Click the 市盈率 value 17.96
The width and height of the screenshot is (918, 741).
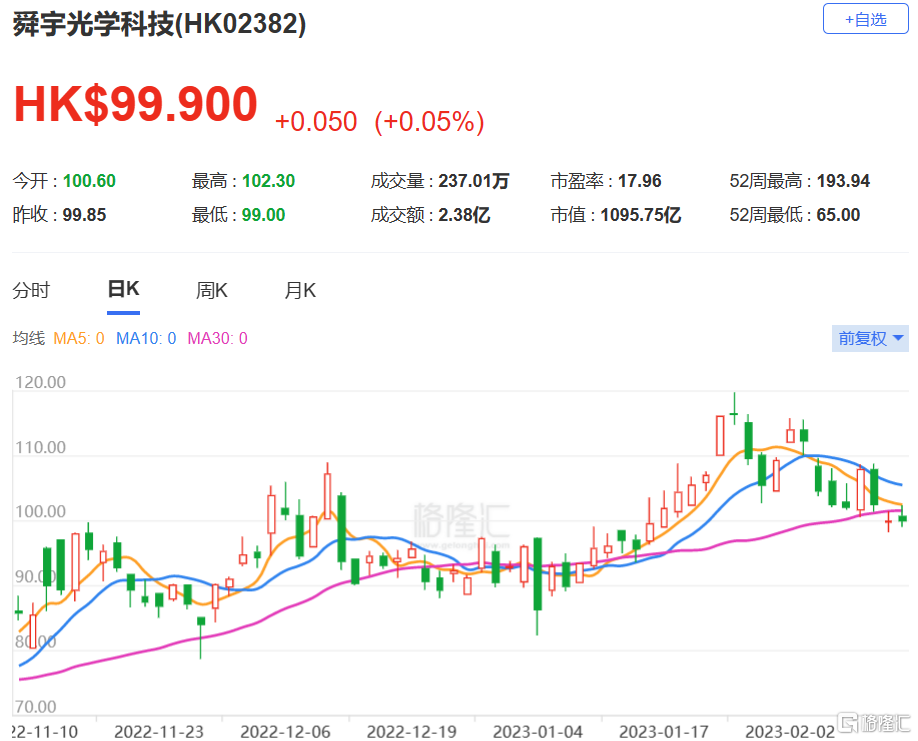click(639, 181)
